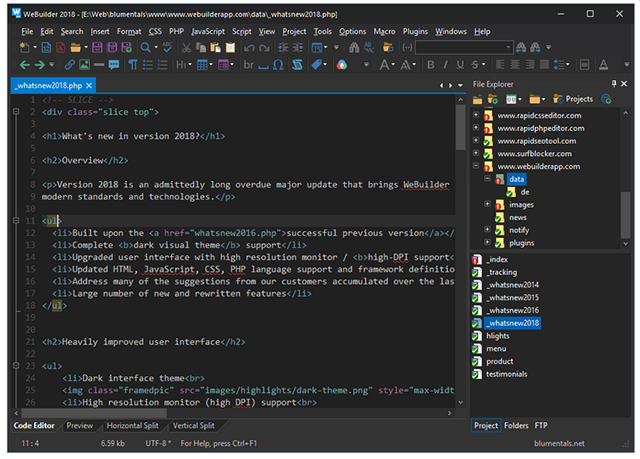Click the Add FTP globe icon in File Explorer

click(606, 99)
